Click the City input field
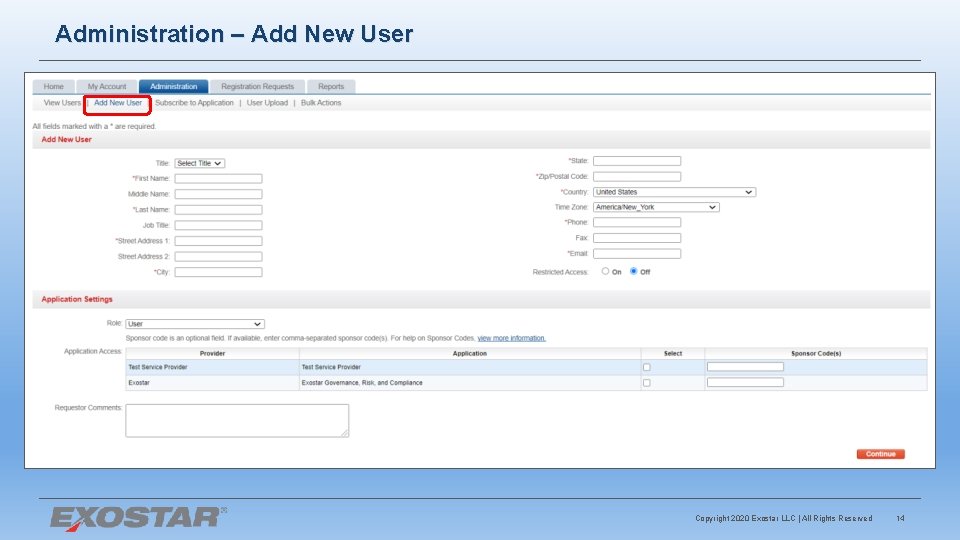Image resolution: width=960 pixels, height=540 pixels. [219, 272]
